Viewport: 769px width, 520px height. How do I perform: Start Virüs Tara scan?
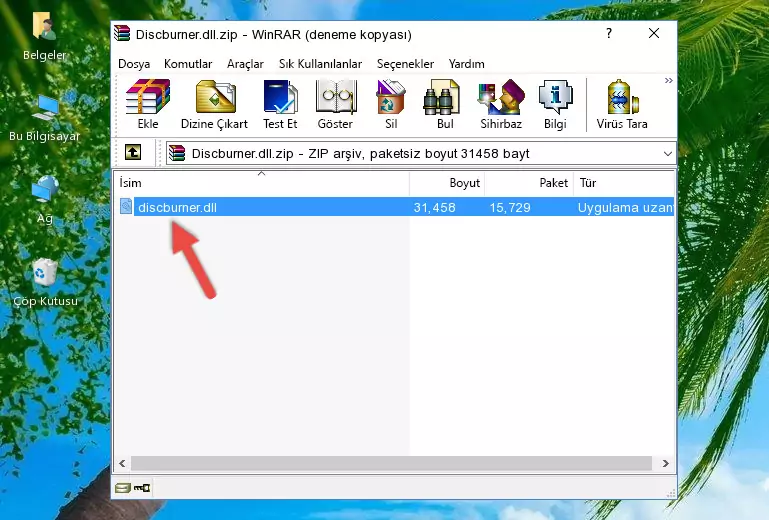click(x=622, y=104)
